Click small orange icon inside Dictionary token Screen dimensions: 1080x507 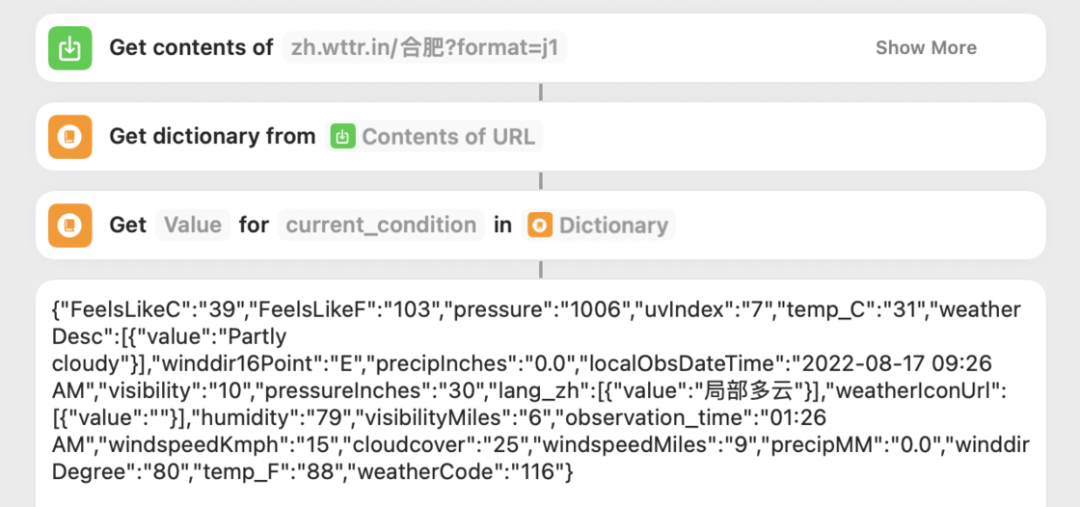pos(540,225)
